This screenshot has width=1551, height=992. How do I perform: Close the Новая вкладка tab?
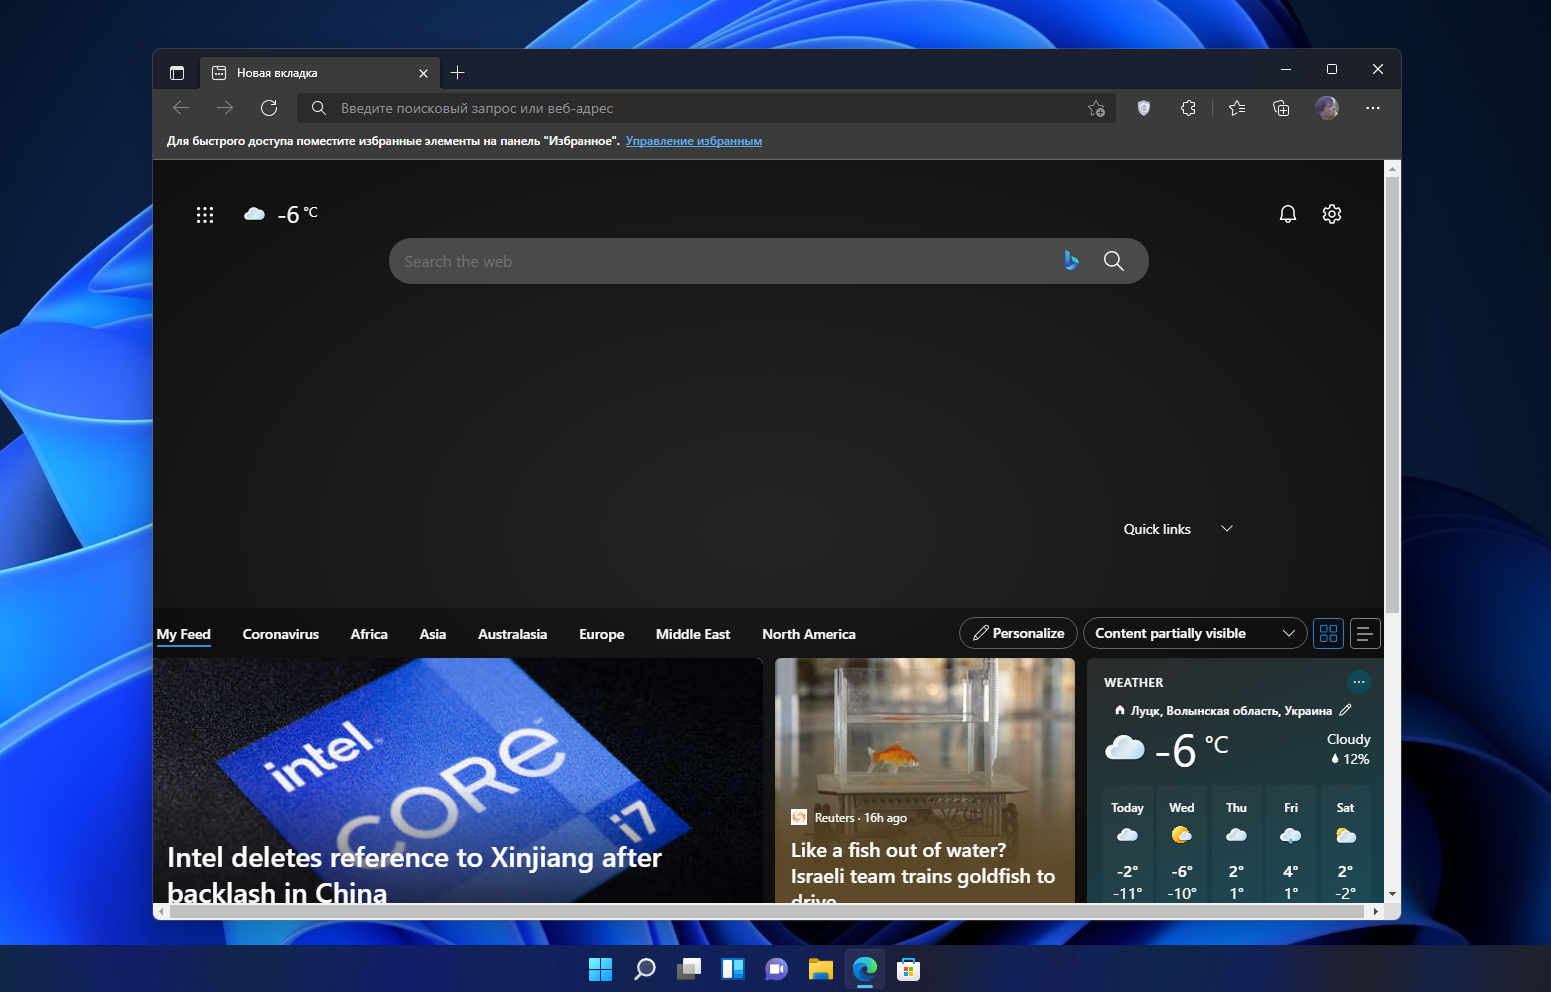(x=423, y=73)
